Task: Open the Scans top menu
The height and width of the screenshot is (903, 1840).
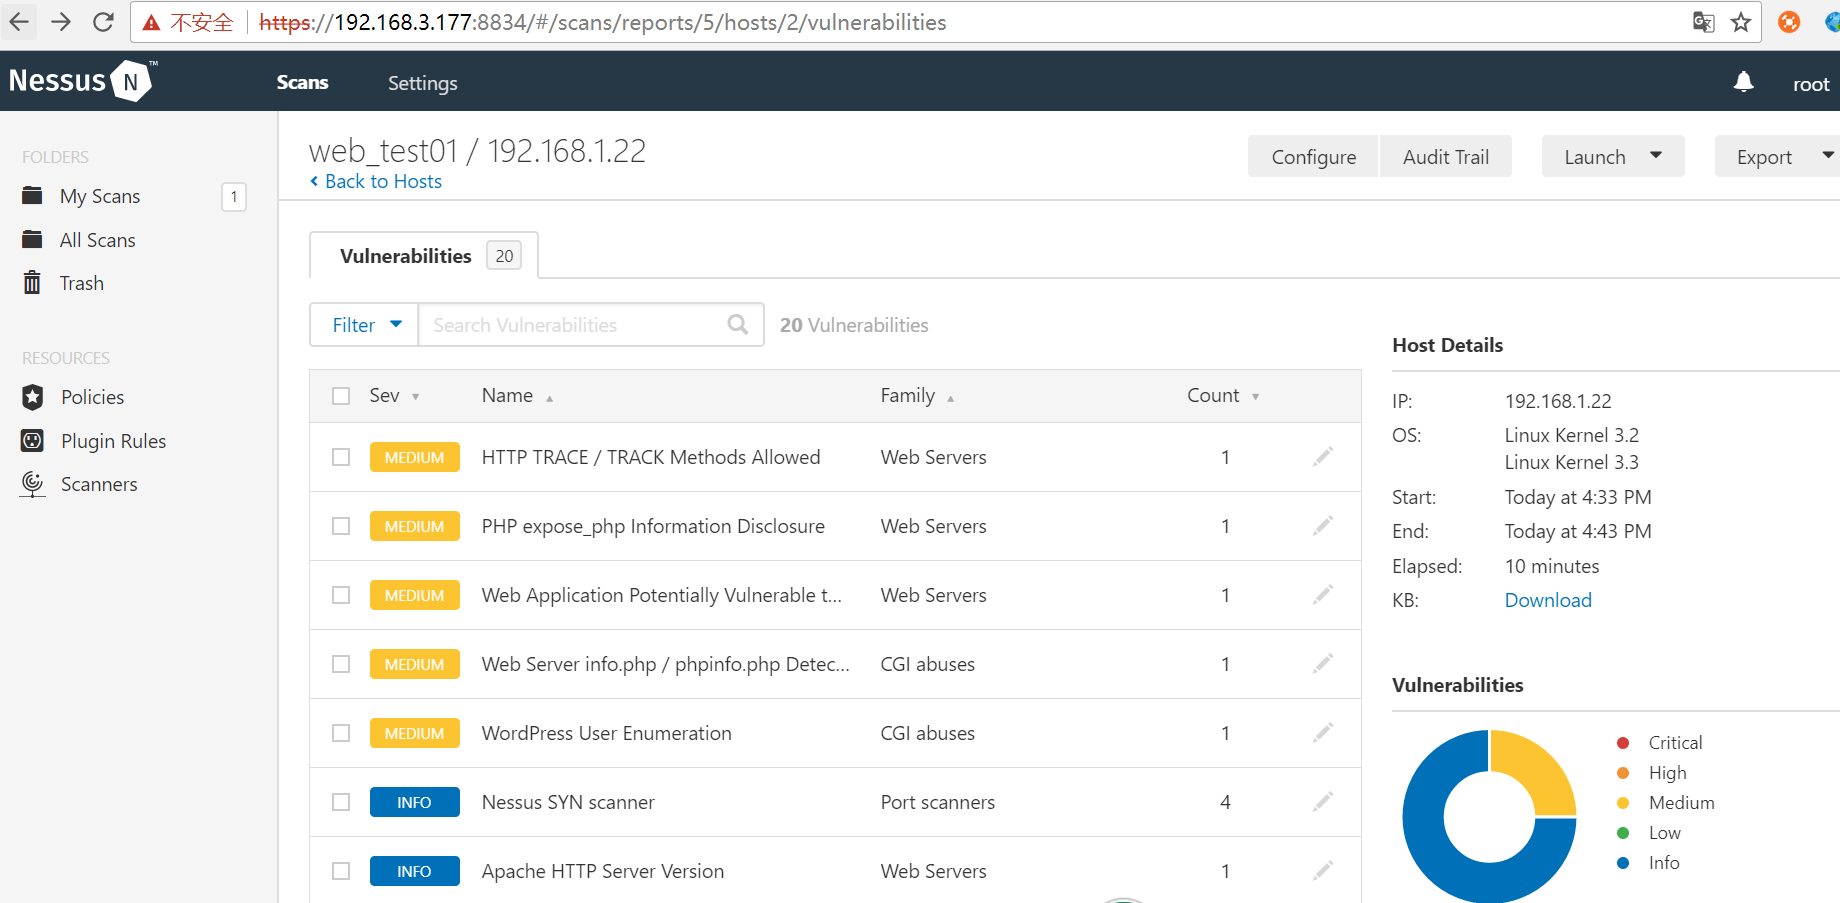Action: tap(302, 82)
